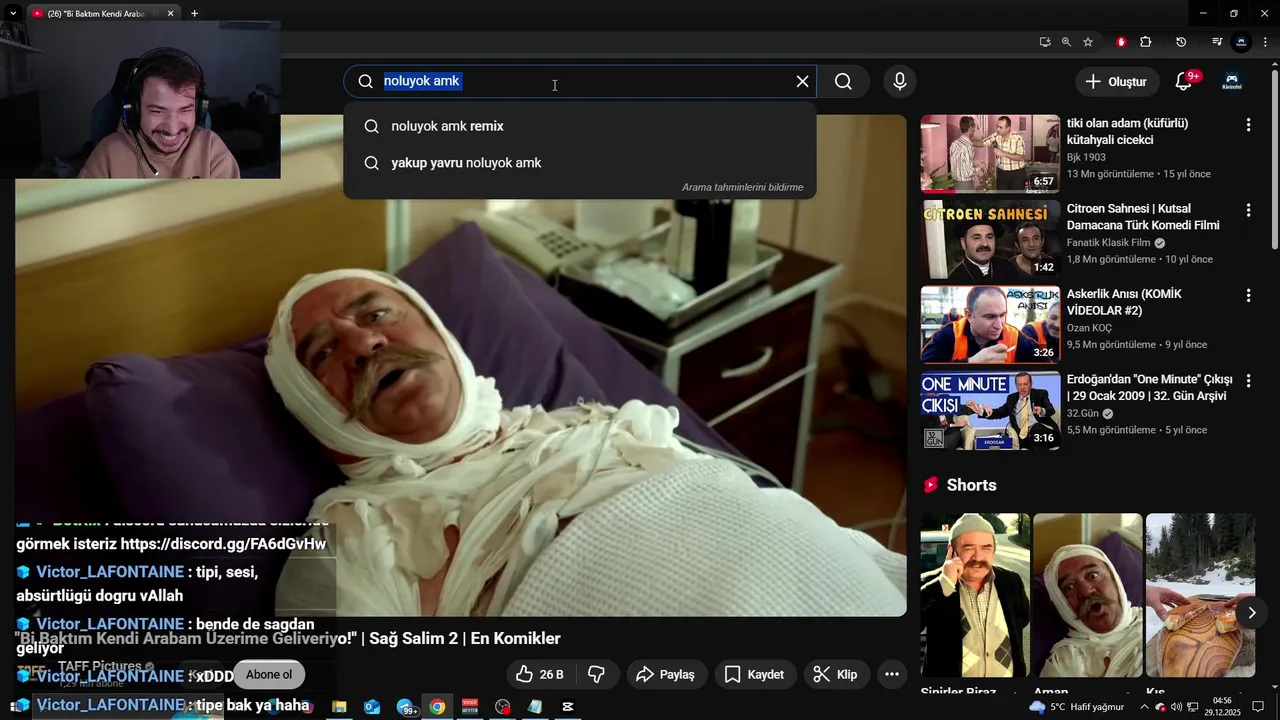Click the Paylaş share button
This screenshot has width=1280, height=720.
point(666,675)
